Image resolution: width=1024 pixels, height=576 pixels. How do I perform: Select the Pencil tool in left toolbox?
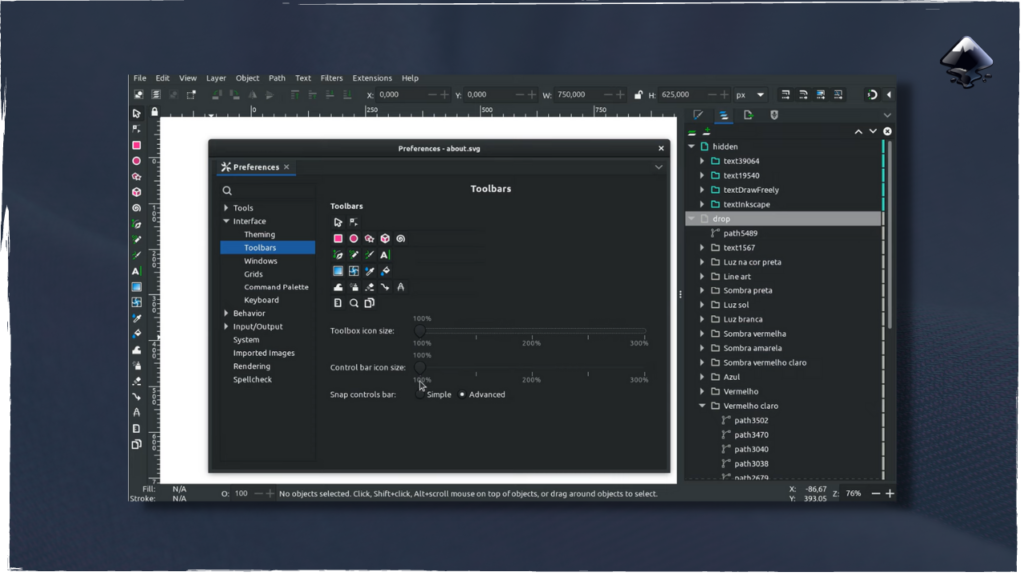tap(136, 240)
